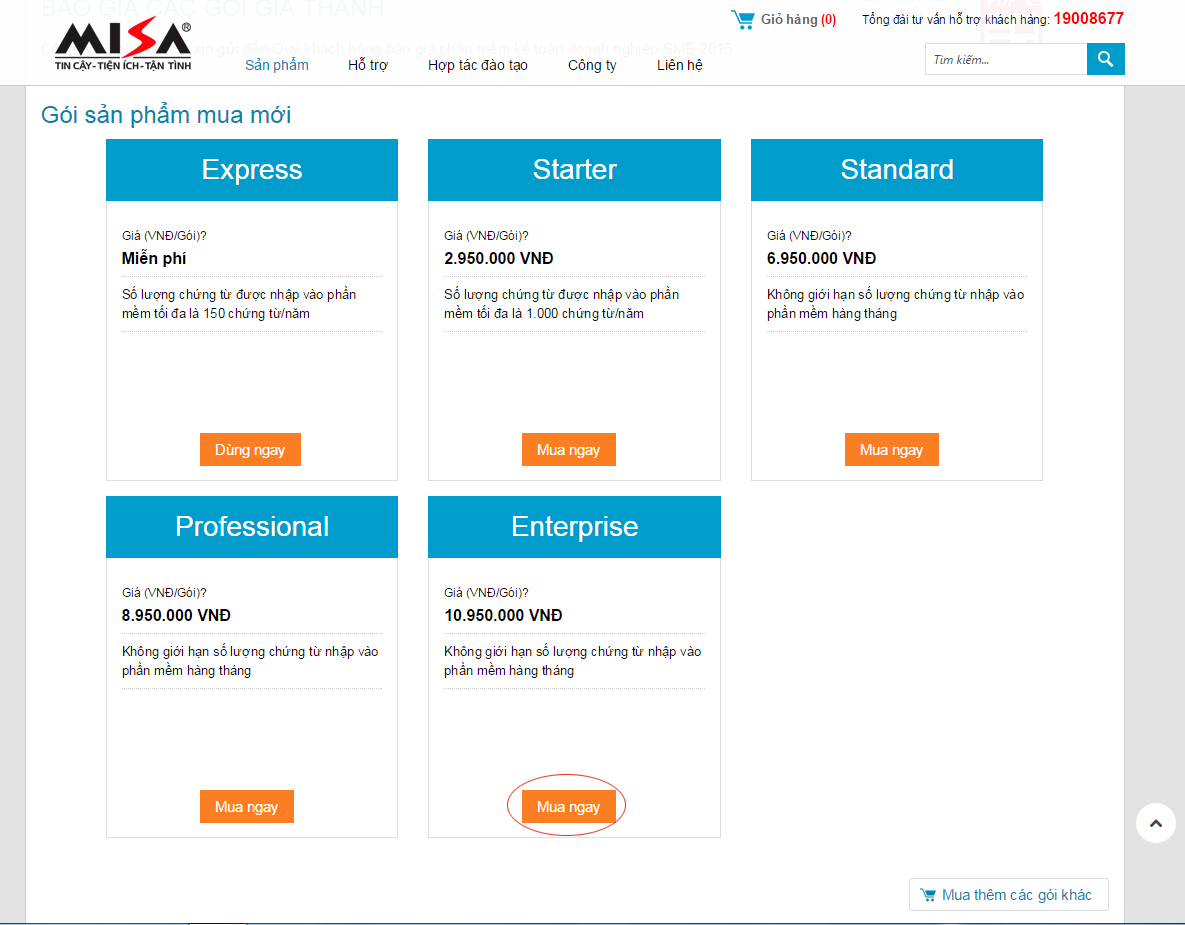Screen dimensions: 1185x925
Task: Click the hotline number 19008677
Action: pyautogui.click(x=1088, y=19)
